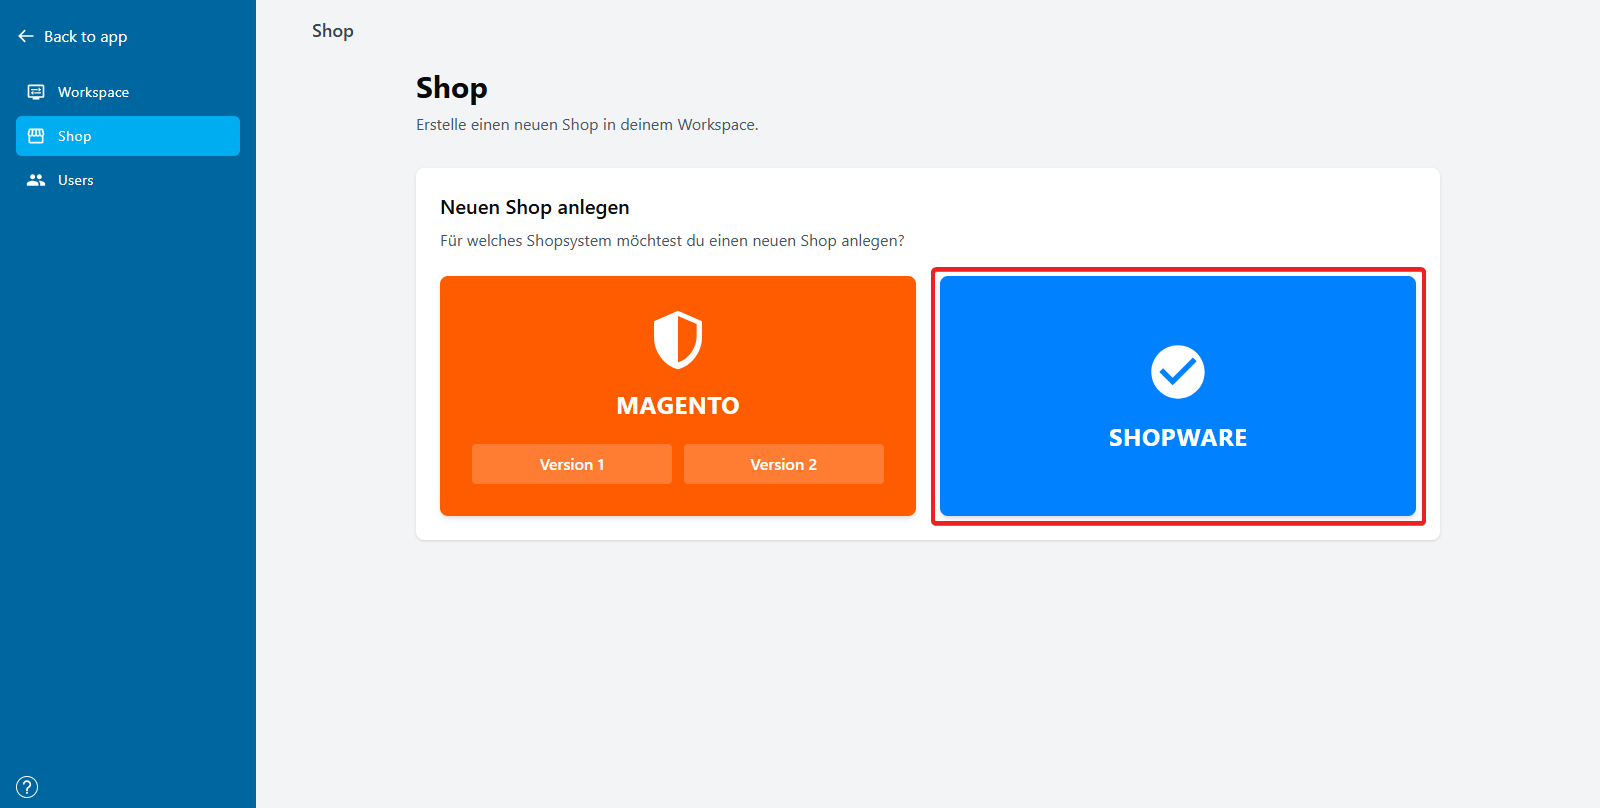Click the Users people icon
The height and width of the screenshot is (808, 1600).
(36, 180)
